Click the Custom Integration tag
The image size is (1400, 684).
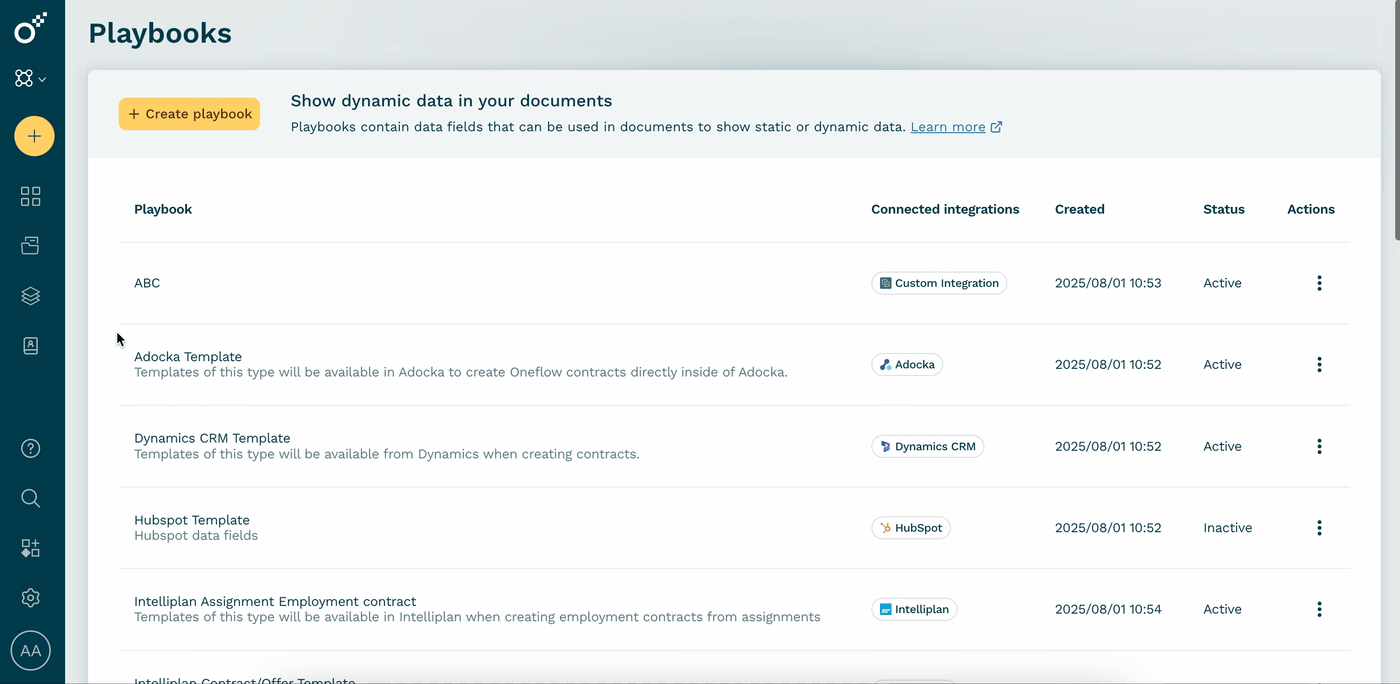tap(939, 283)
